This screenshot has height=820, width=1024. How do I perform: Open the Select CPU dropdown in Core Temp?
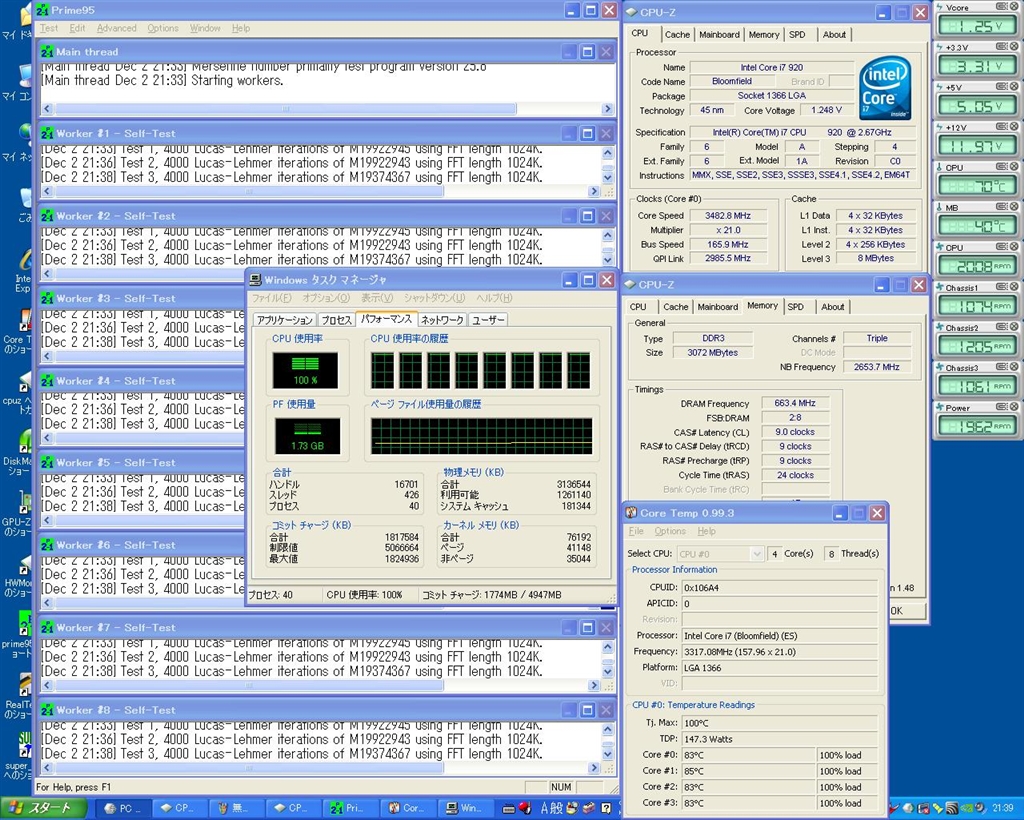pos(756,554)
